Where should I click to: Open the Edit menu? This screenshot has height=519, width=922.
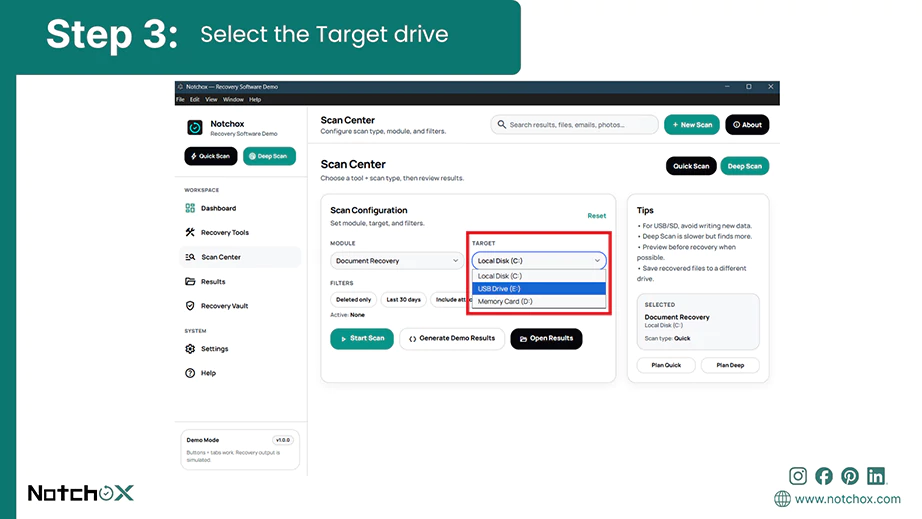pos(195,99)
